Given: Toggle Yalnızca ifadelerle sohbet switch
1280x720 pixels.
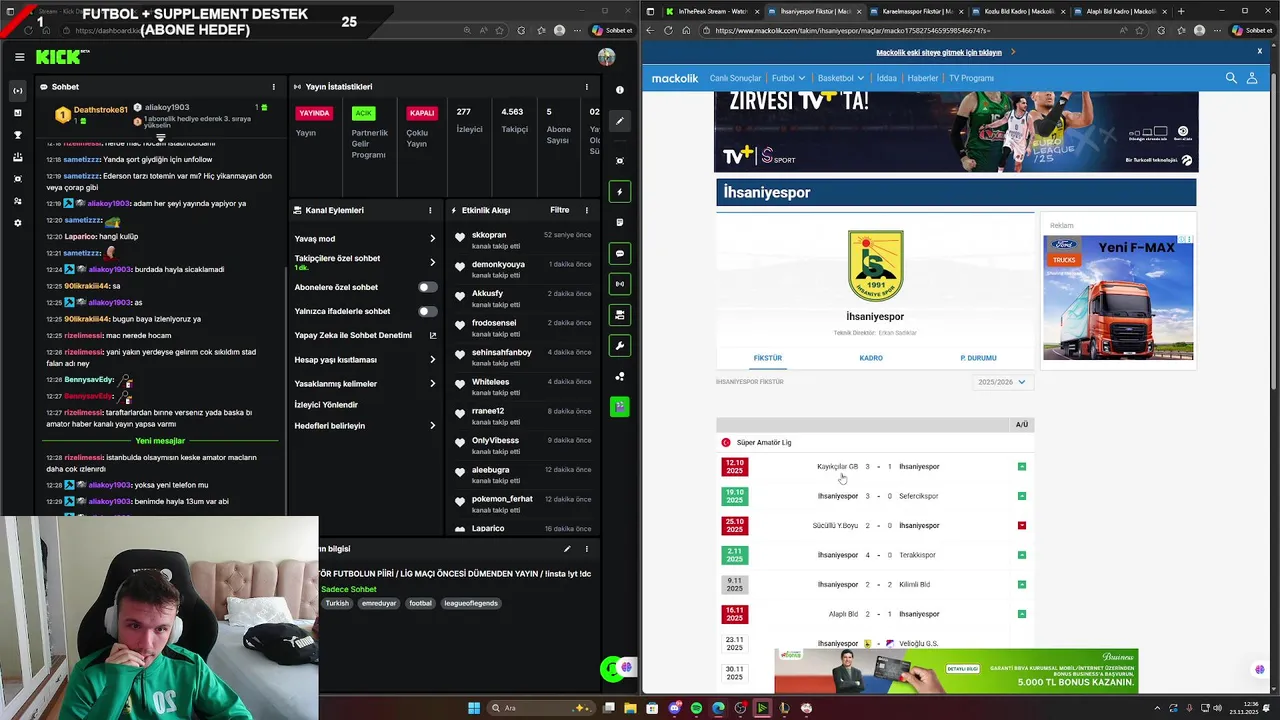Looking at the screenshot, I should pyautogui.click(x=427, y=311).
